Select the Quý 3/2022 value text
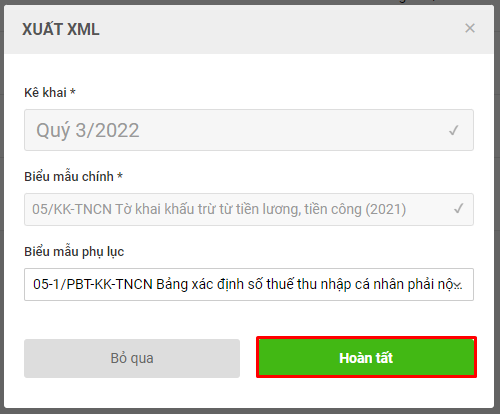 [x=88, y=130]
